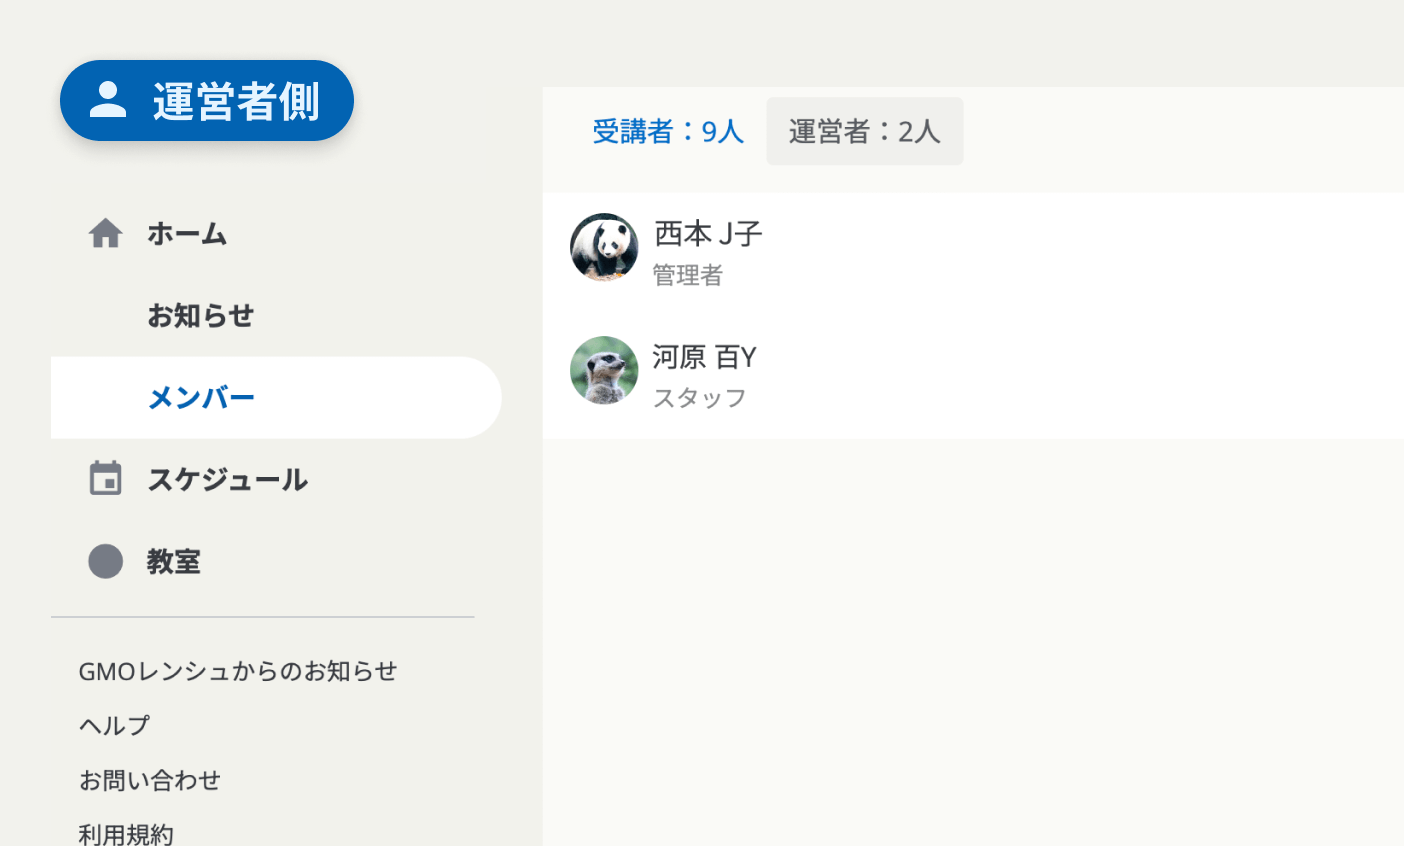Click the person icon in the 運営者側 badge
The image size is (1404, 846).
click(108, 100)
